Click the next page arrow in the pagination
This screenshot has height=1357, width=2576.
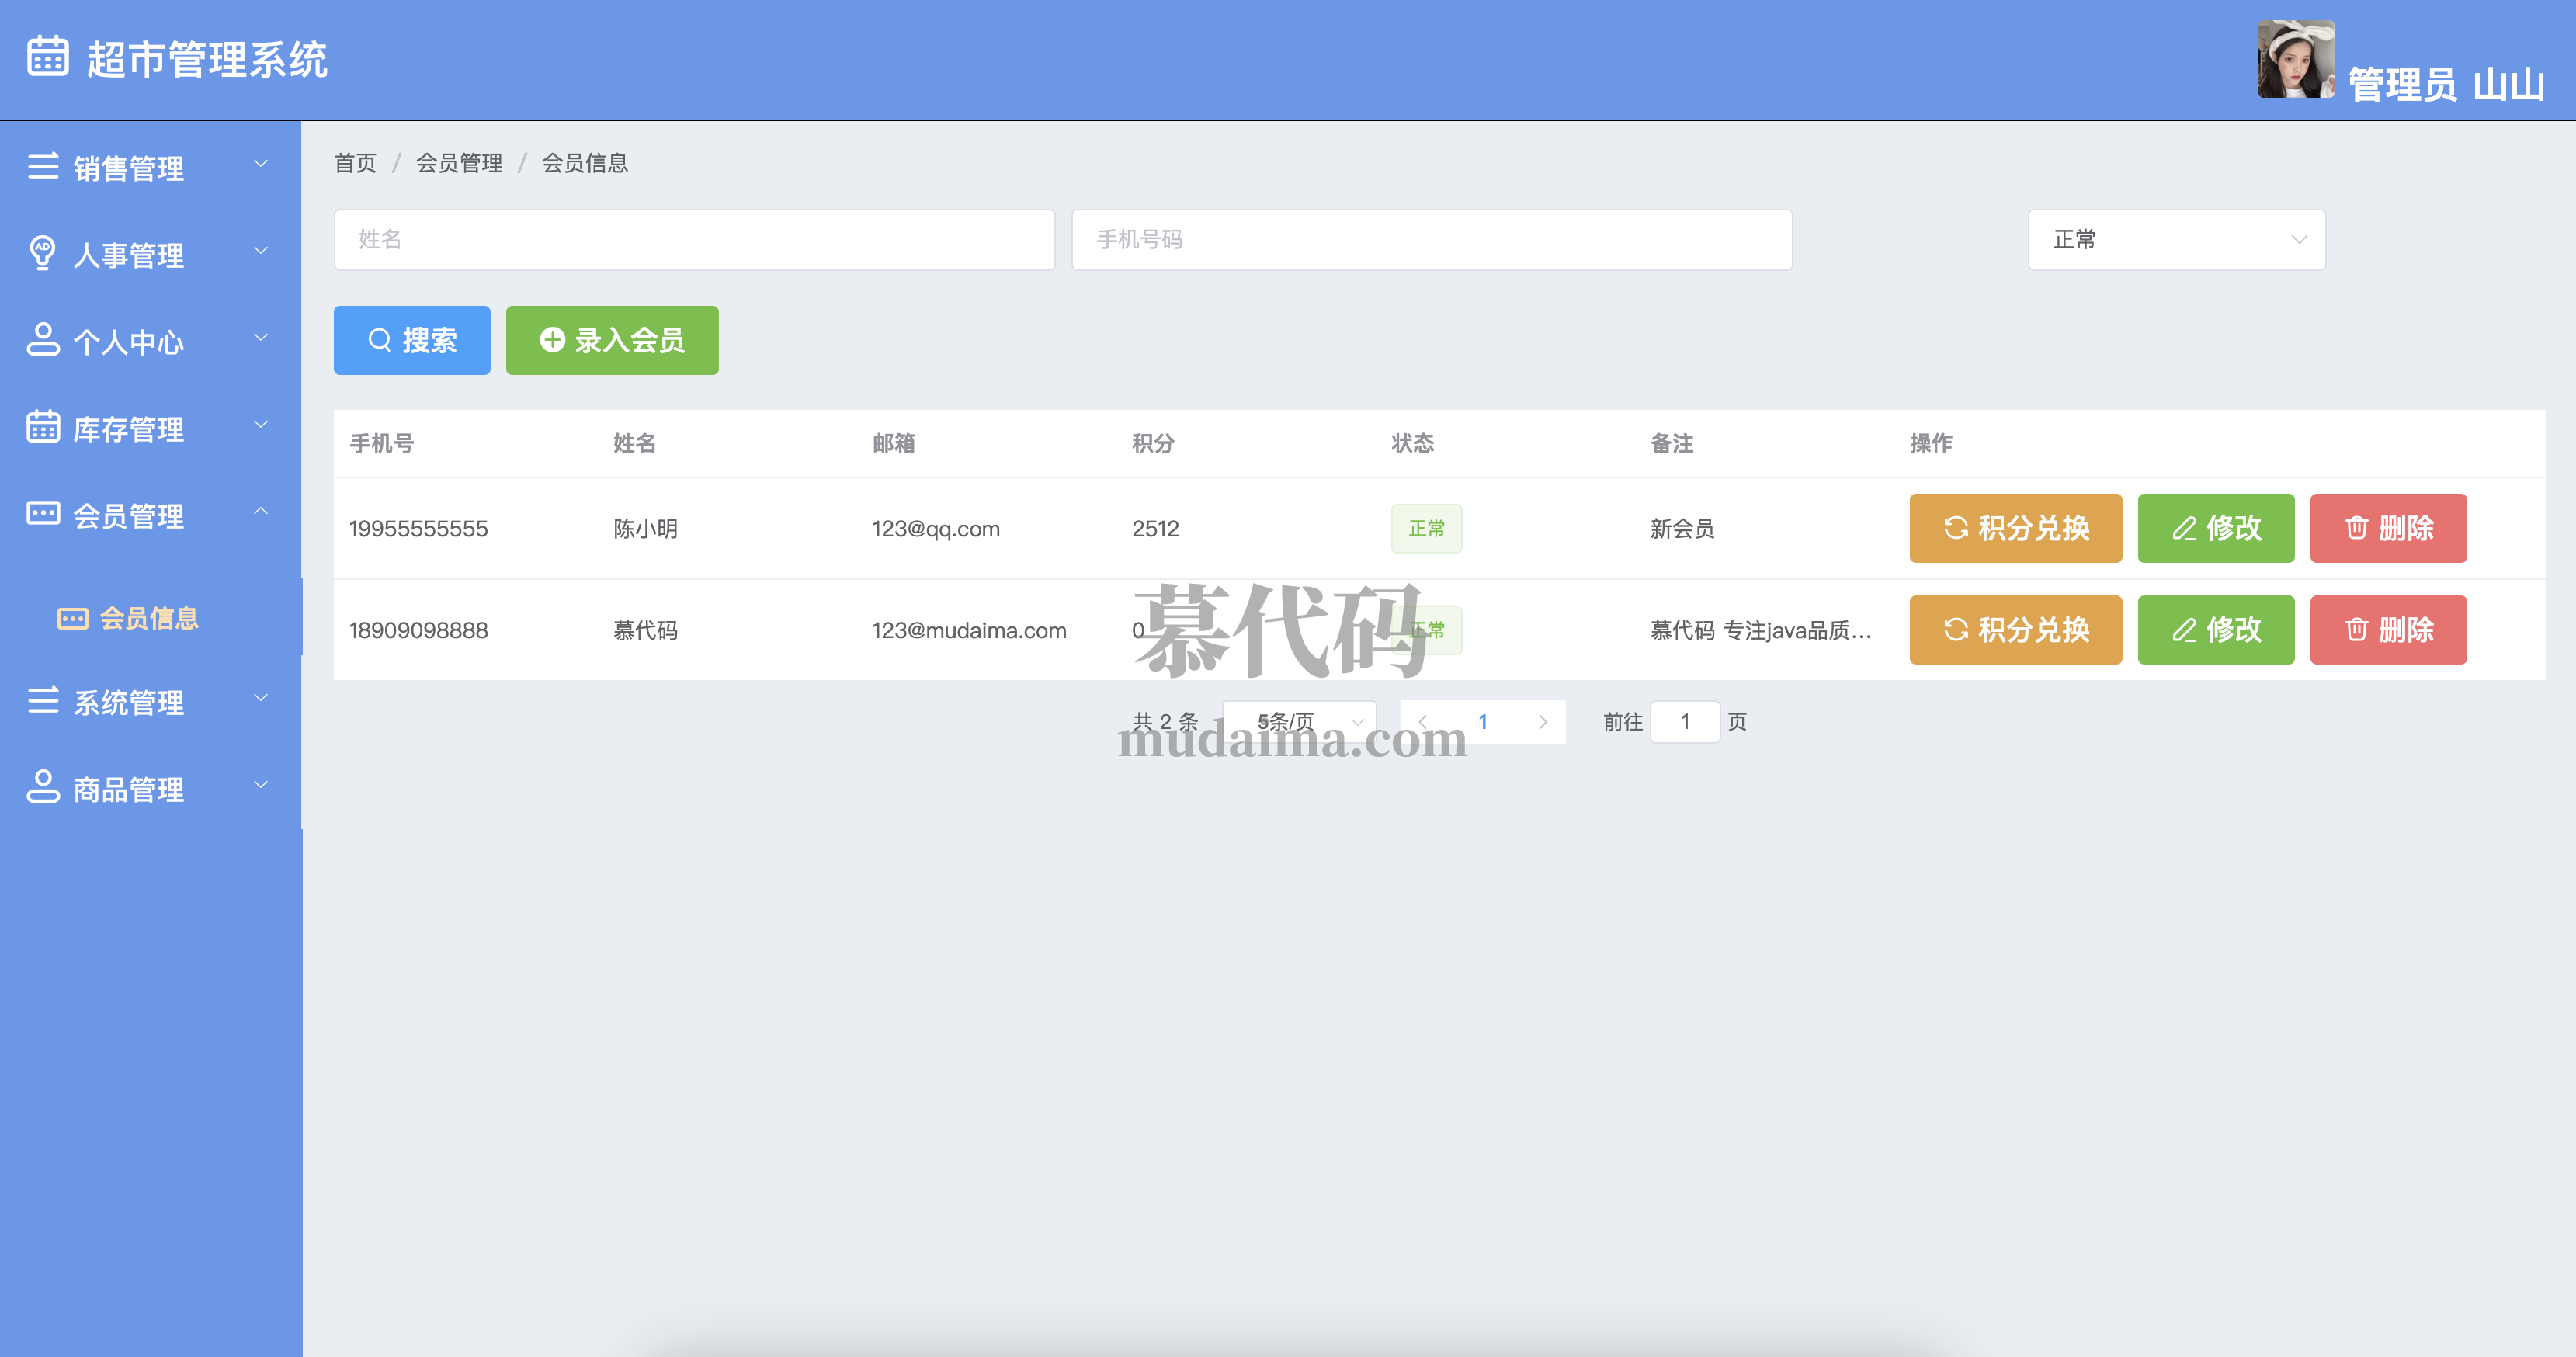[x=1542, y=721]
